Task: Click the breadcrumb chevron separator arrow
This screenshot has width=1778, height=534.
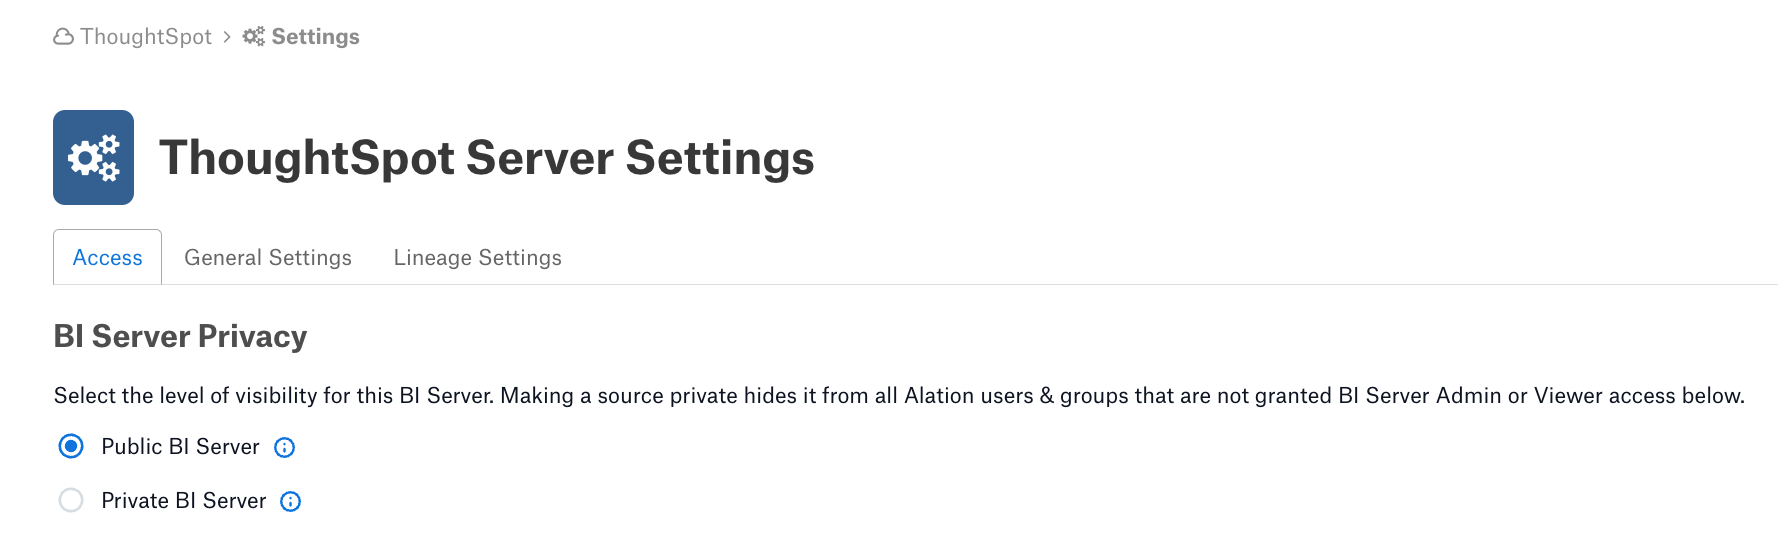Action: coord(227,37)
